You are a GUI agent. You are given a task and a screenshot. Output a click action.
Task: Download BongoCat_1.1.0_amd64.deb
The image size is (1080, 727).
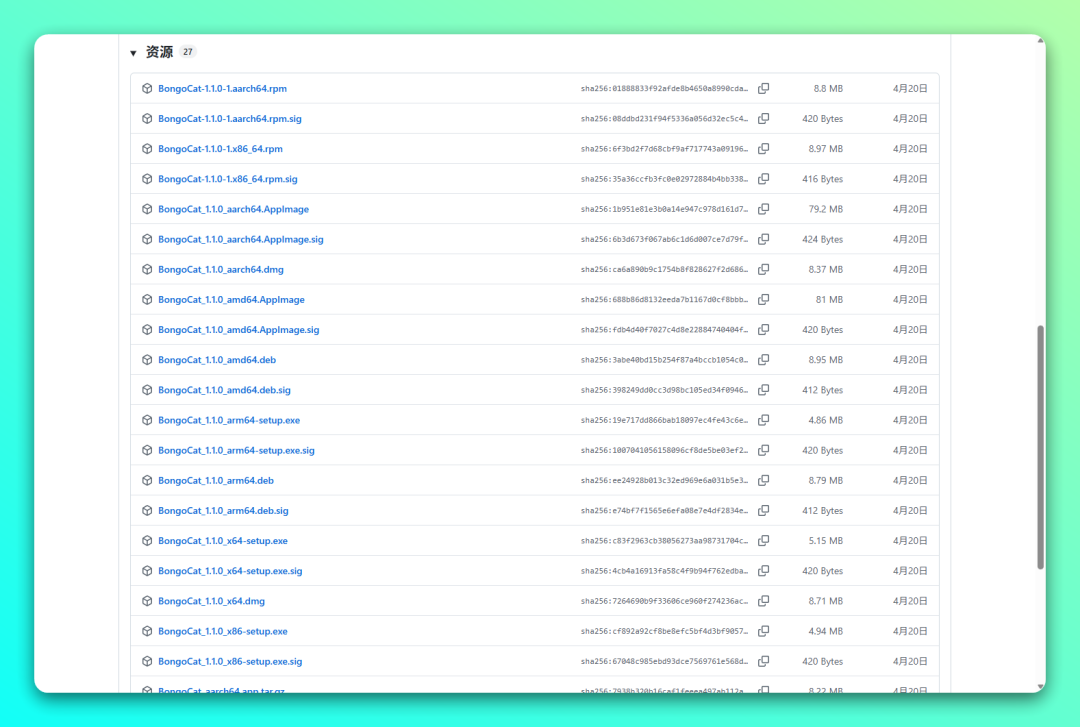pos(217,360)
